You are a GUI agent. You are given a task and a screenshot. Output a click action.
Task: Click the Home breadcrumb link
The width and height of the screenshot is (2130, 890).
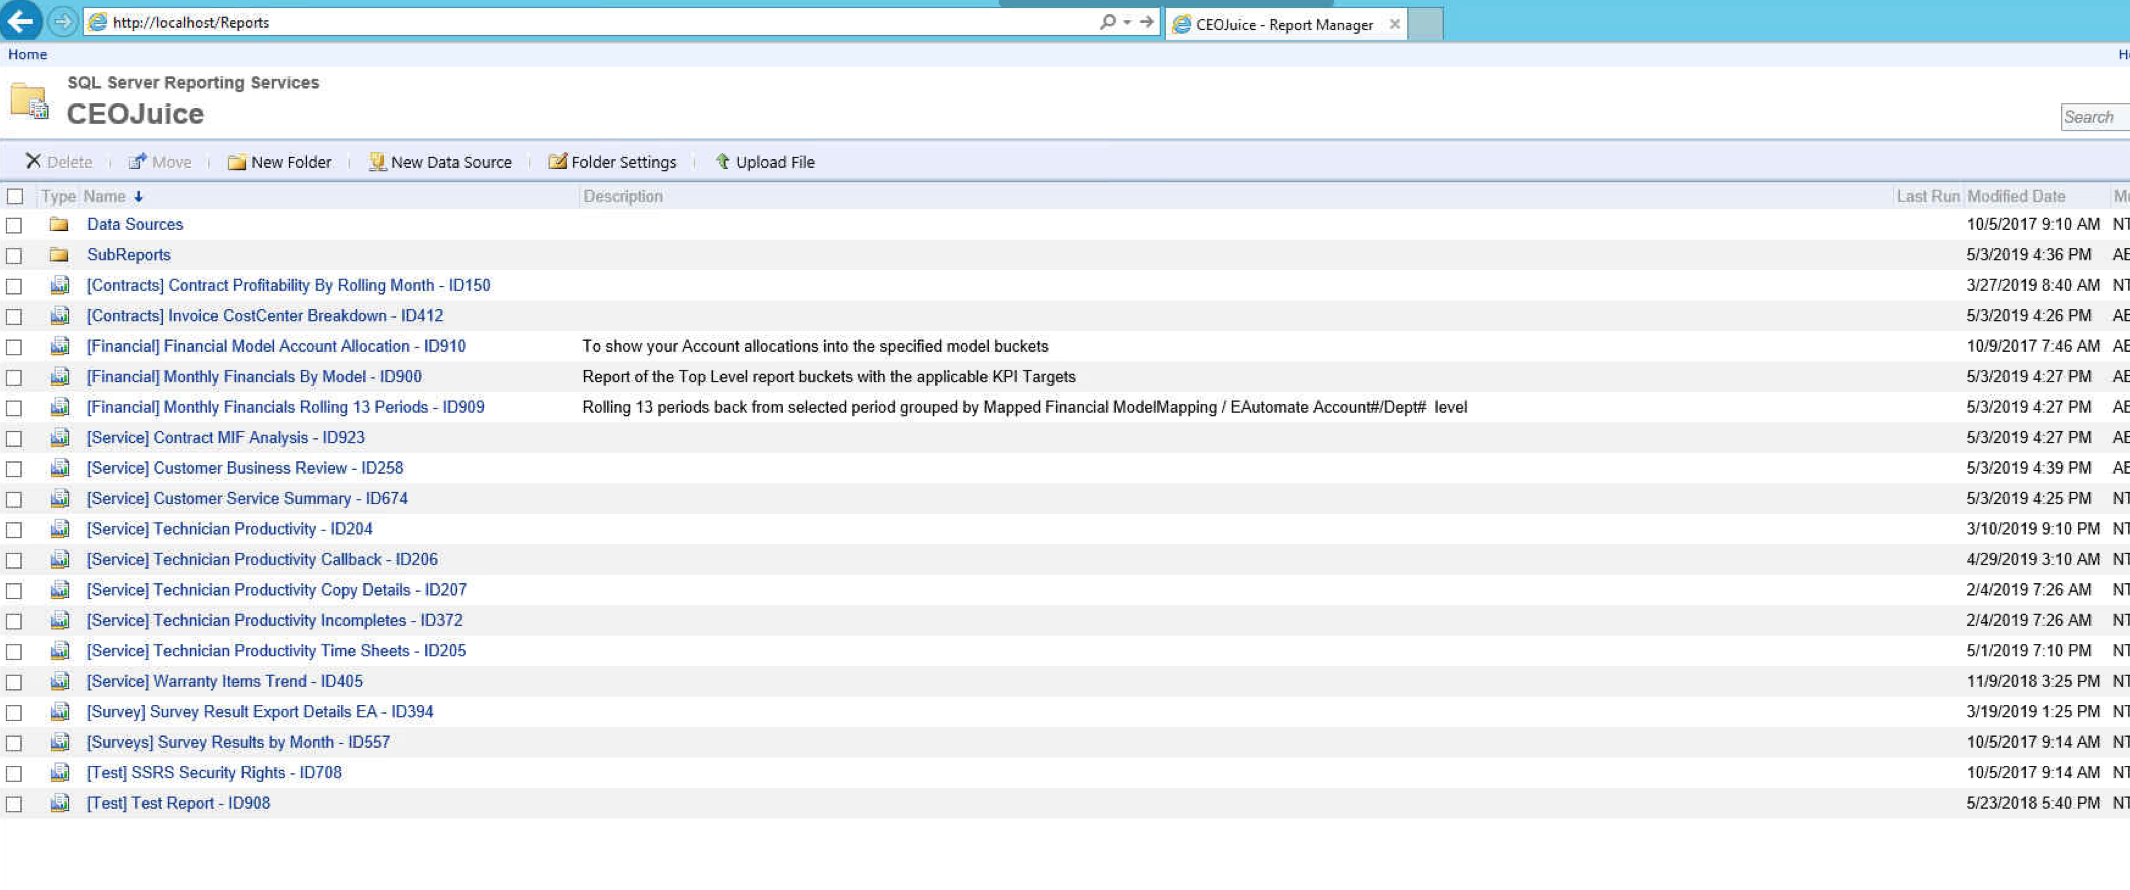27,54
